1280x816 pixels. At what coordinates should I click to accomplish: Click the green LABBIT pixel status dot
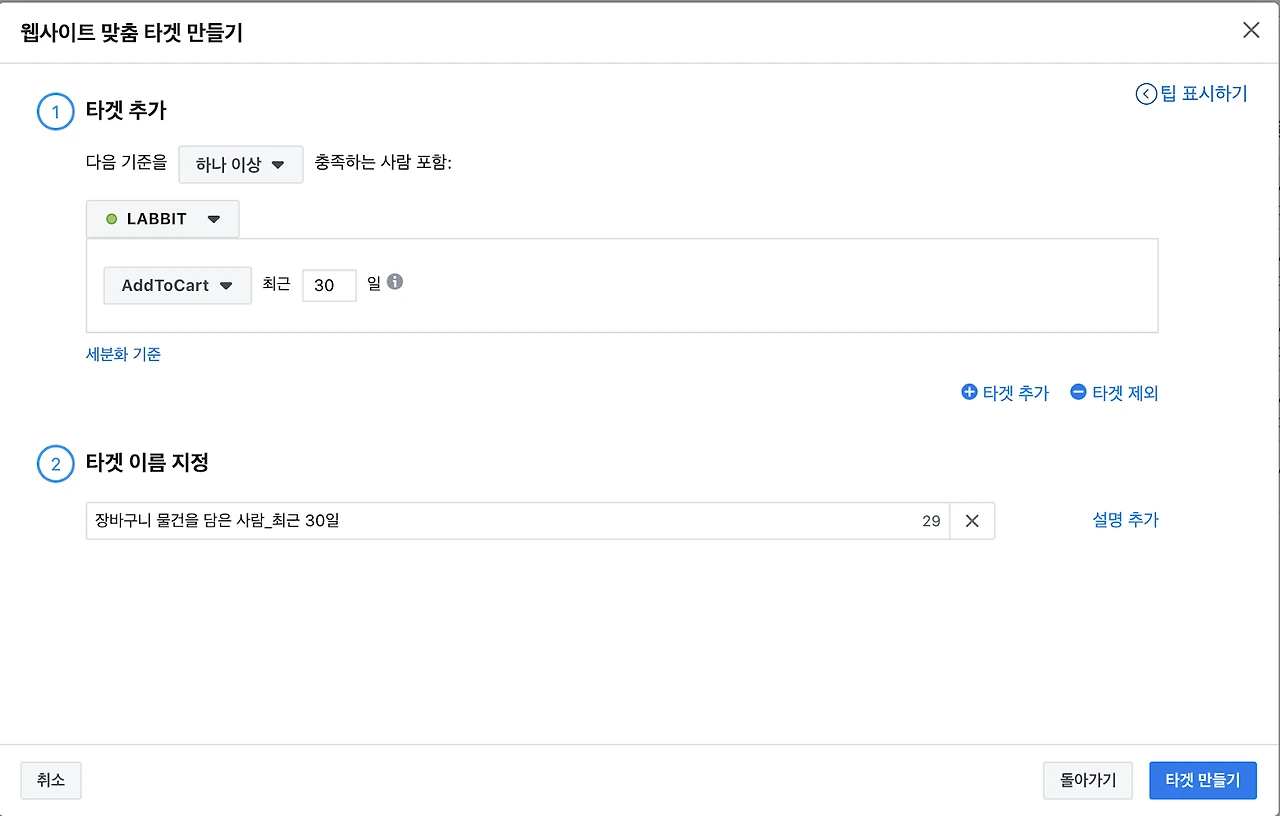pos(111,219)
